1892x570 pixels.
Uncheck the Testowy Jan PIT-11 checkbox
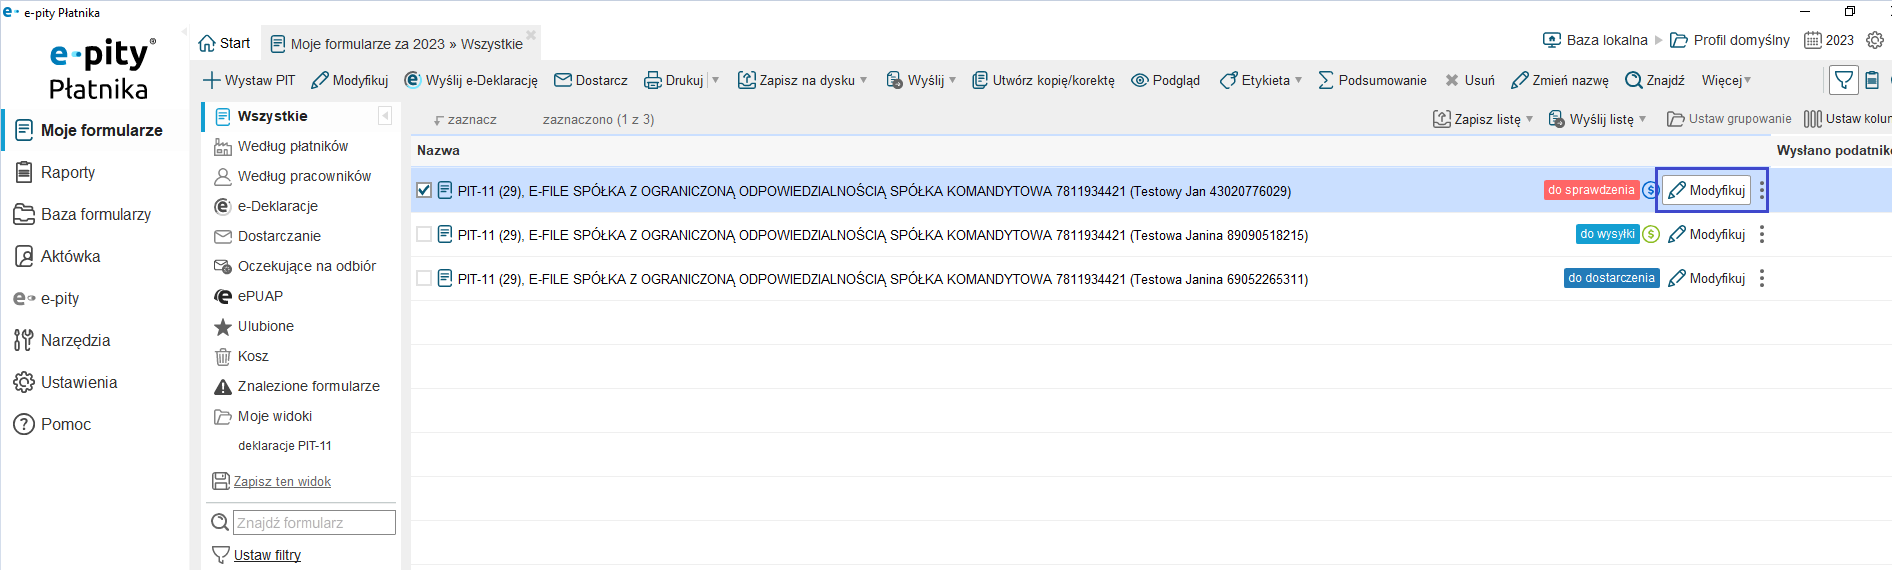[424, 190]
